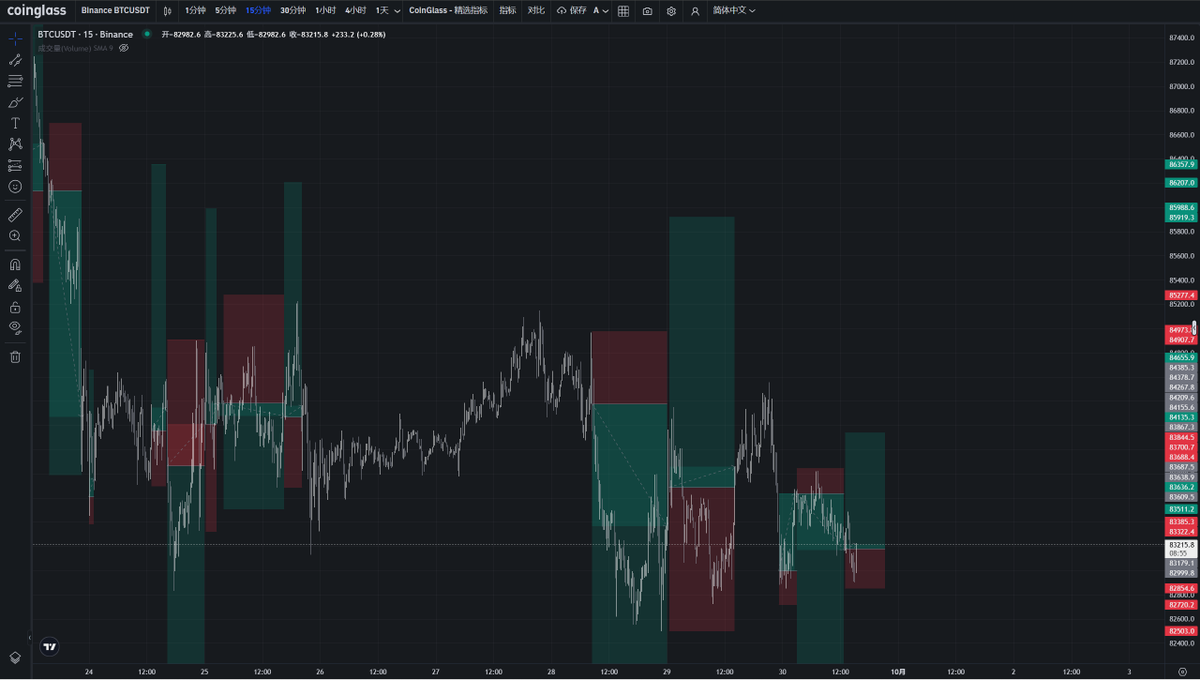Open the chart patterns tool
The height and width of the screenshot is (680, 1200).
point(15,144)
